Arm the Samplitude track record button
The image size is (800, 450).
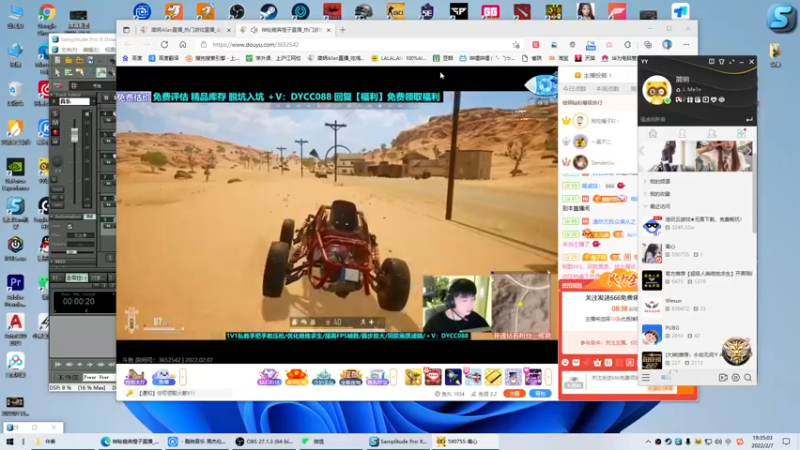[x=55, y=132]
